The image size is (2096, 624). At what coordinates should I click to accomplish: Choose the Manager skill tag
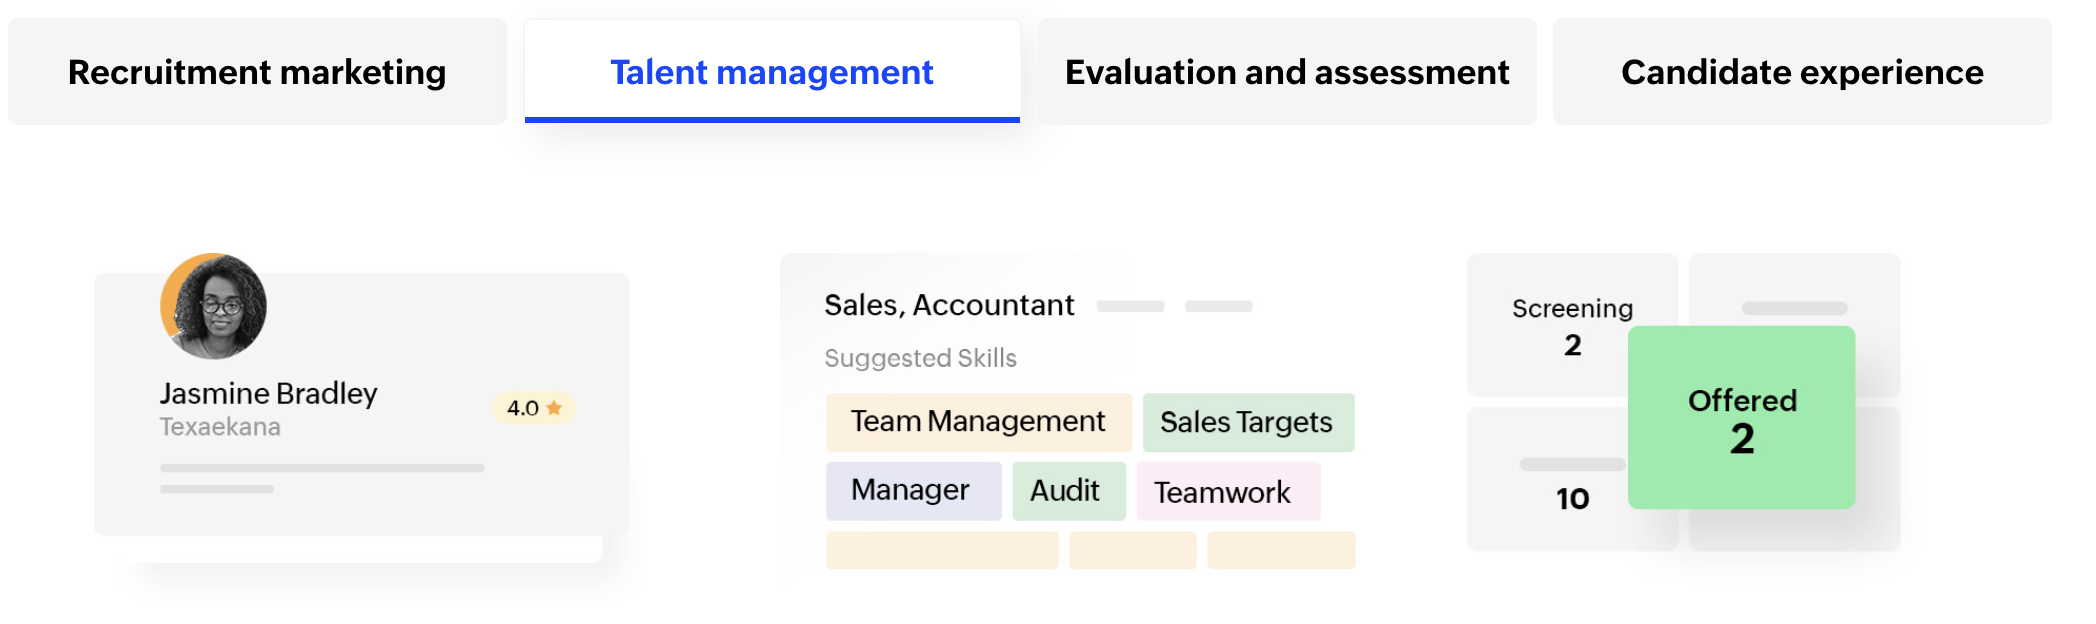click(912, 490)
